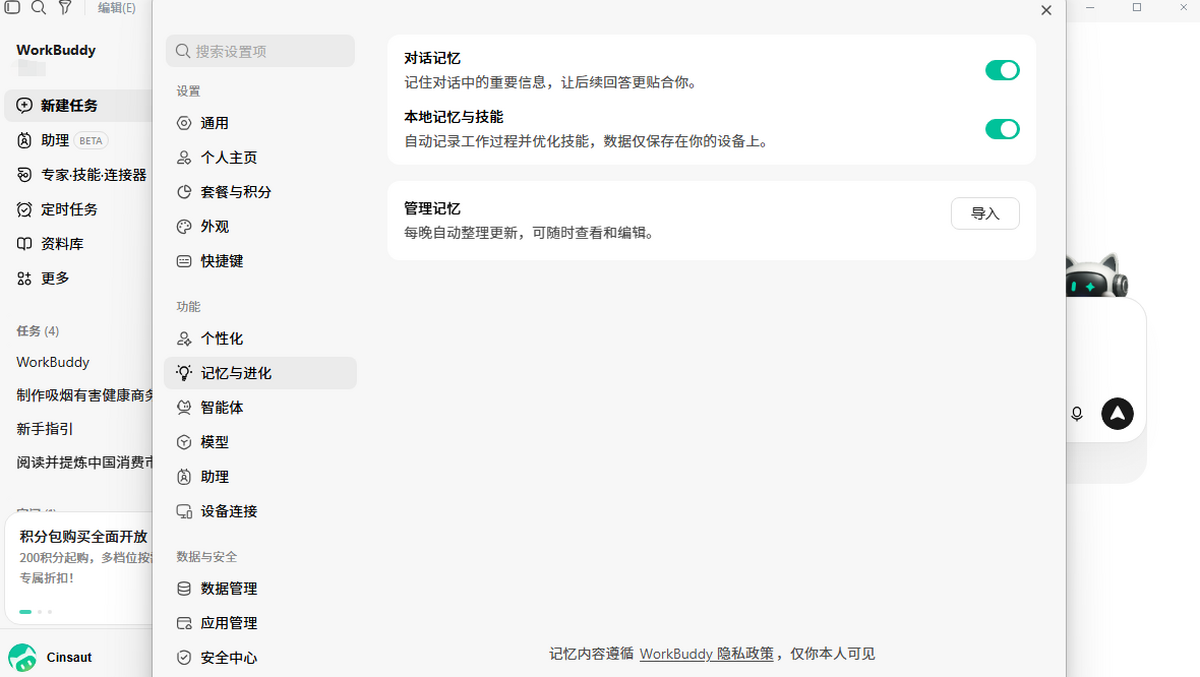Start a 新建任务 new task
Image resolution: width=1200 pixels, height=677 pixels.
tap(78, 105)
